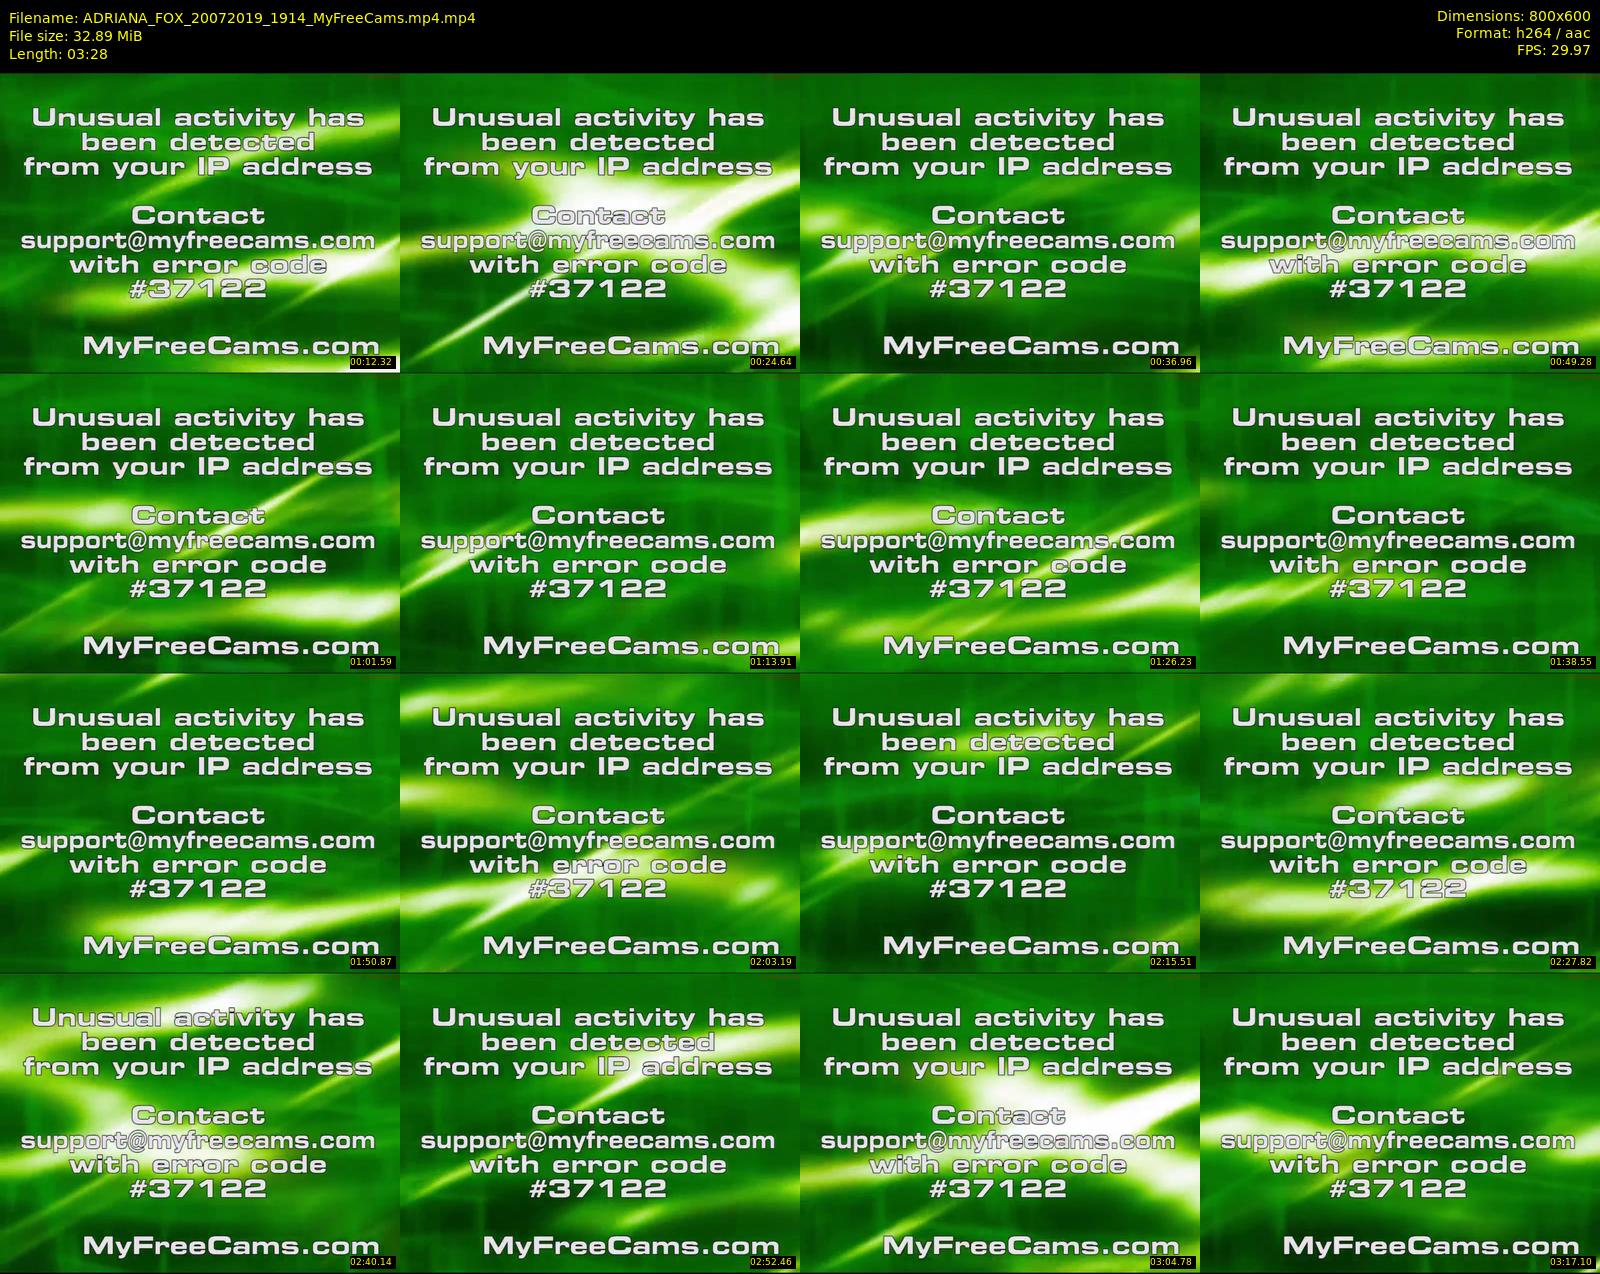Image resolution: width=1600 pixels, height=1274 pixels.
Task: Pick the thumbnail frame stamped 02:52.46
Action: coord(599,1123)
